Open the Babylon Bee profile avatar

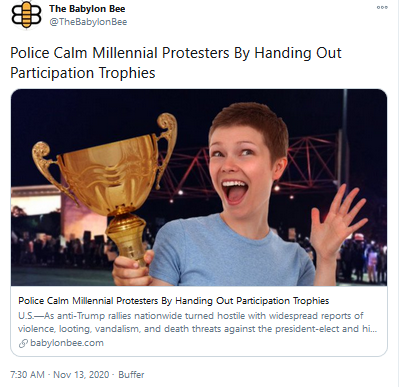tap(27, 15)
